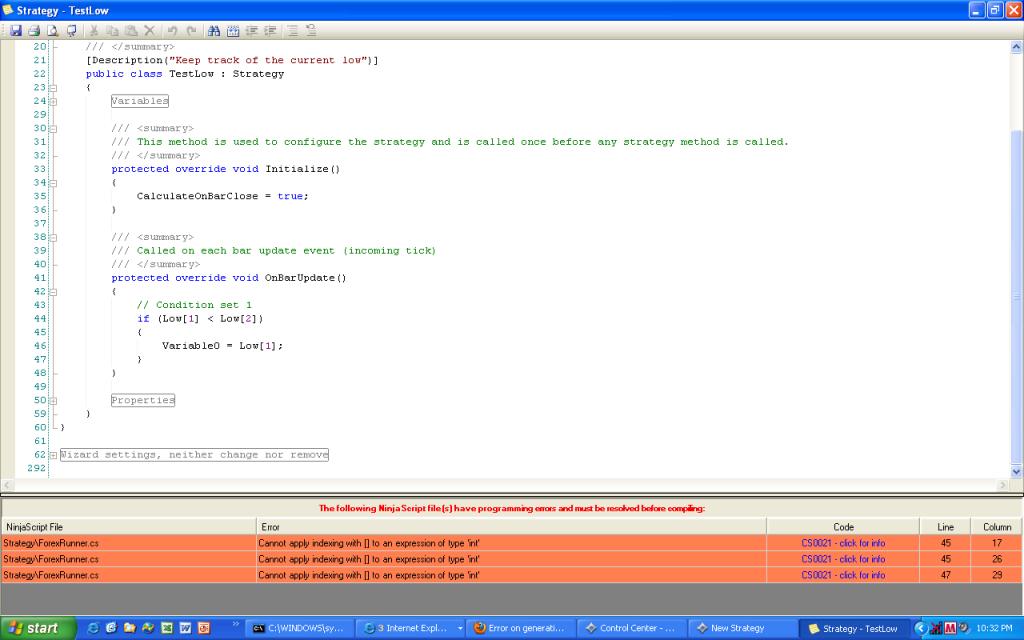Click the Error column header
This screenshot has width=1024, height=640.
[511, 526]
